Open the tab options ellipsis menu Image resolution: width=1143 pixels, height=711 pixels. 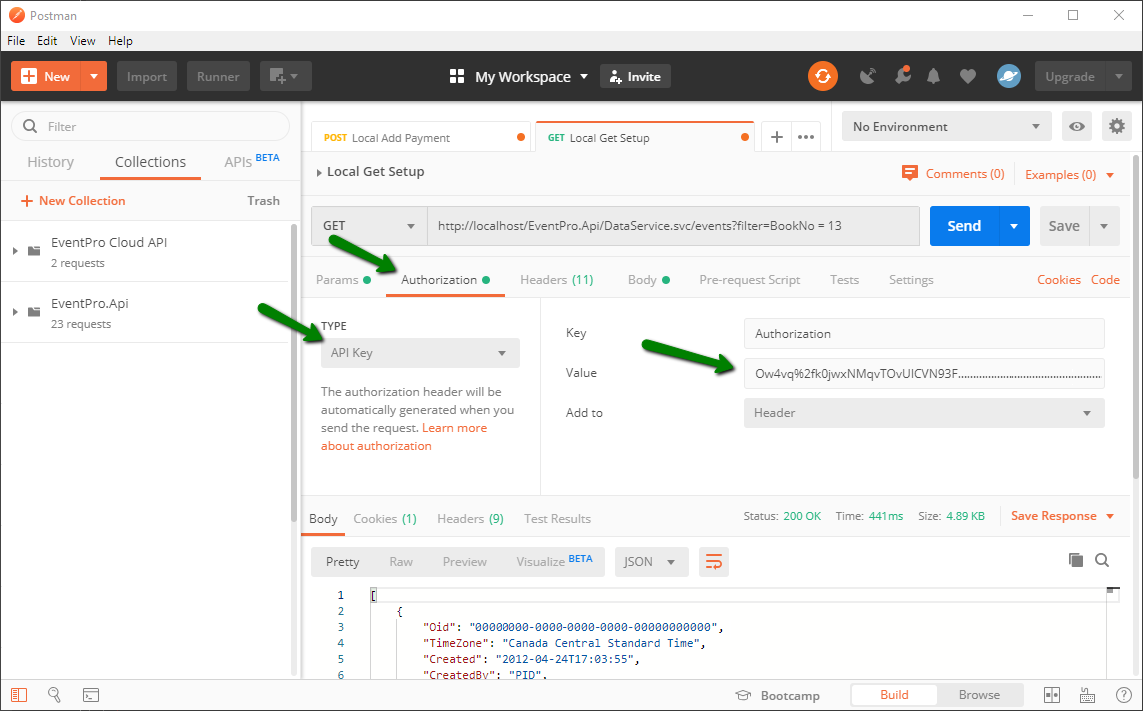tap(805, 137)
